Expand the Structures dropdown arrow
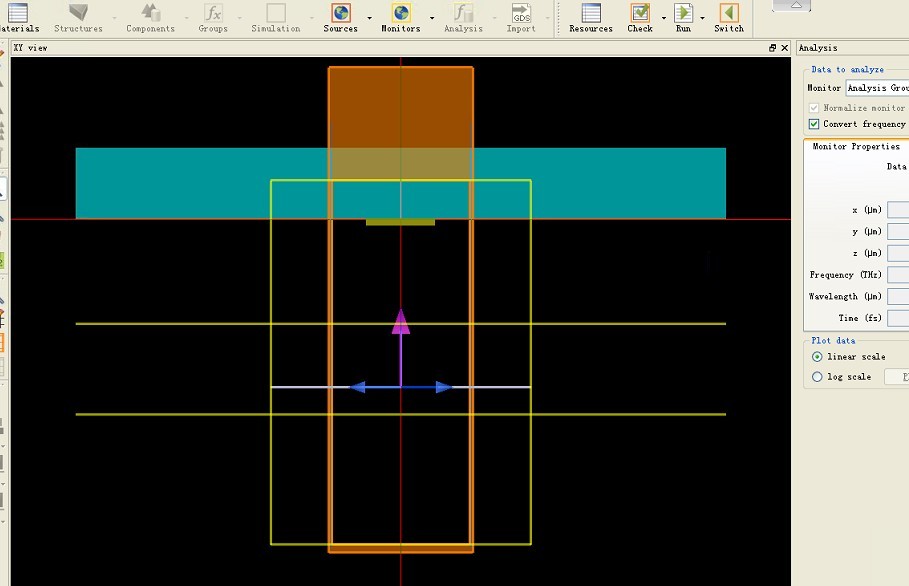 click(x=114, y=18)
